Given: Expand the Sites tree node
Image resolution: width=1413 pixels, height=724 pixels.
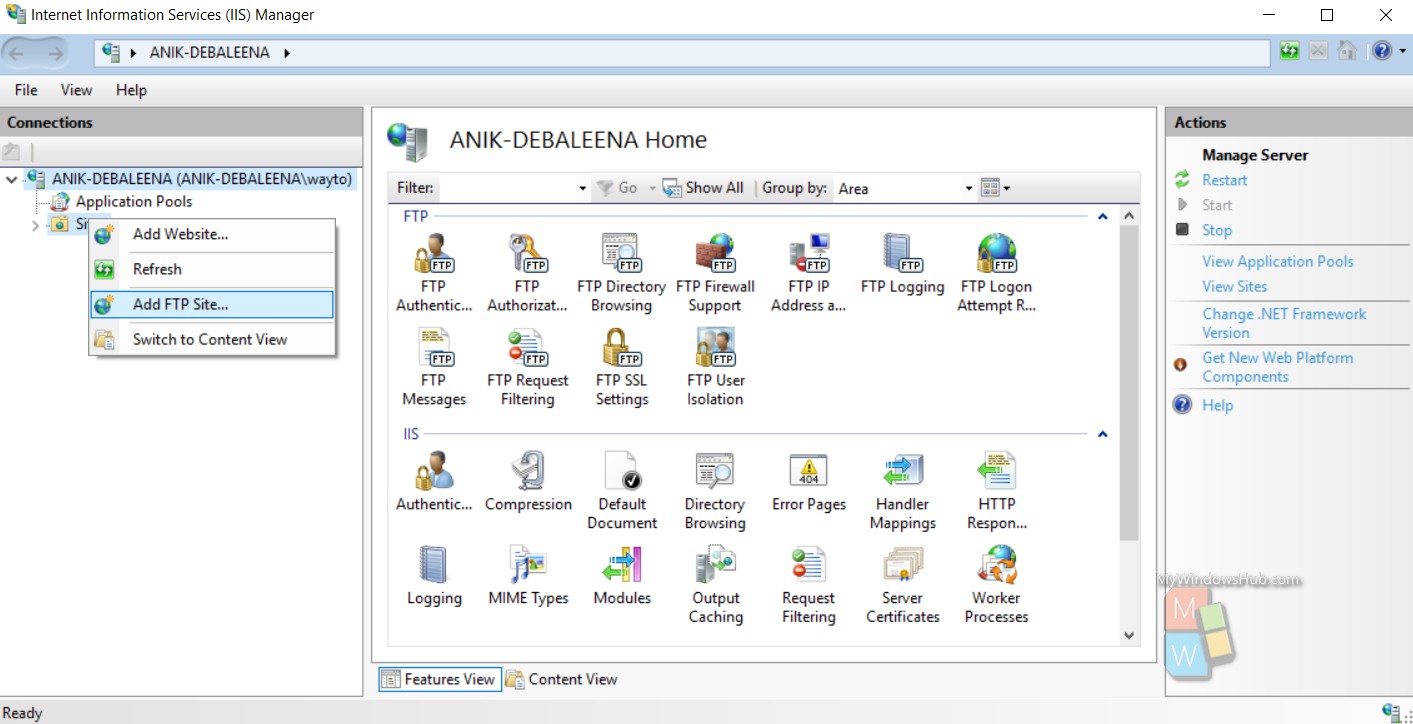Looking at the screenshot, I should (35, 225).
